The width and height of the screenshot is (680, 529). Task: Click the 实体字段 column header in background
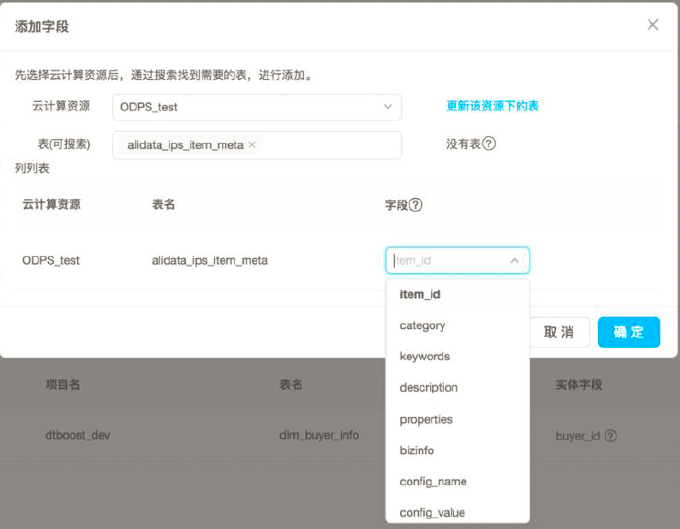tap(579, 385)
